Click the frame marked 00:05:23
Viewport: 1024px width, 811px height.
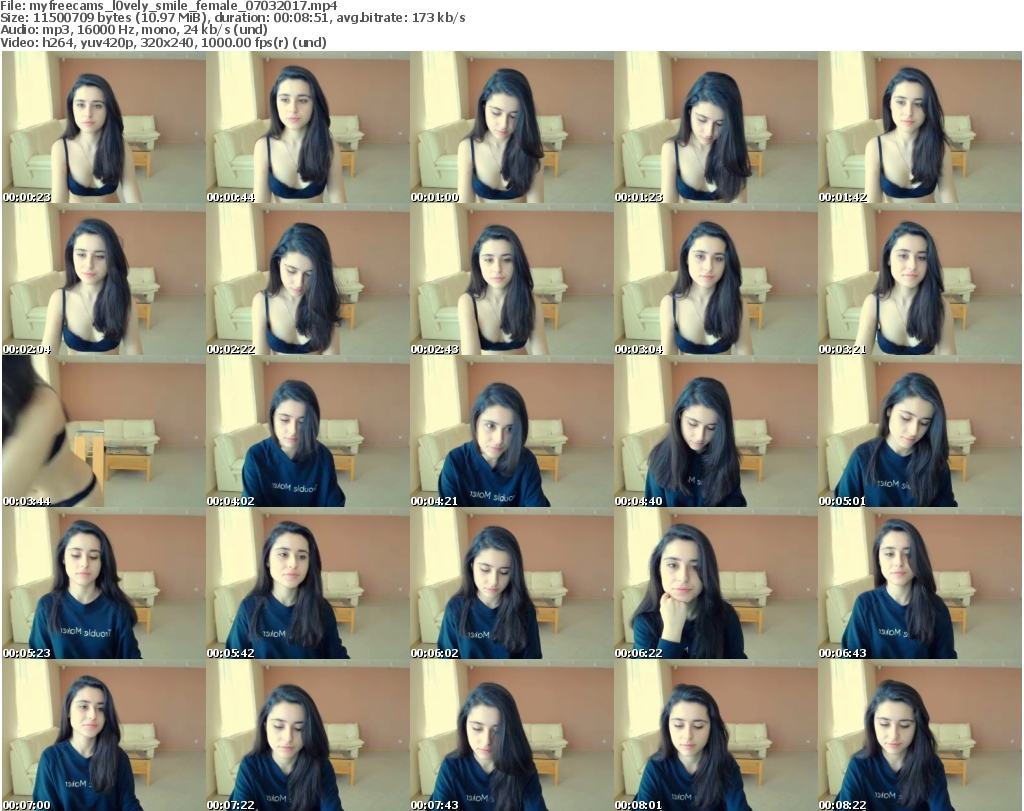tap(104, 583)
